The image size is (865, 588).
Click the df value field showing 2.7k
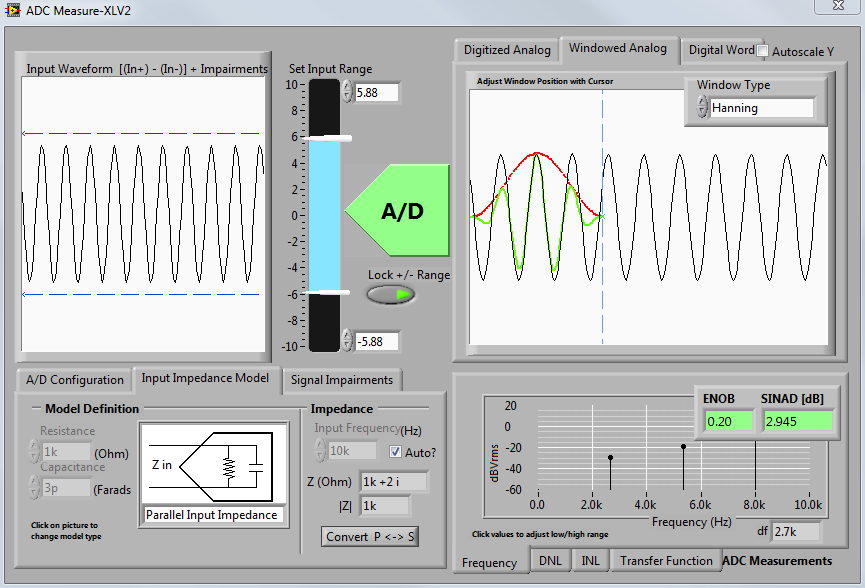coord(795,531)
